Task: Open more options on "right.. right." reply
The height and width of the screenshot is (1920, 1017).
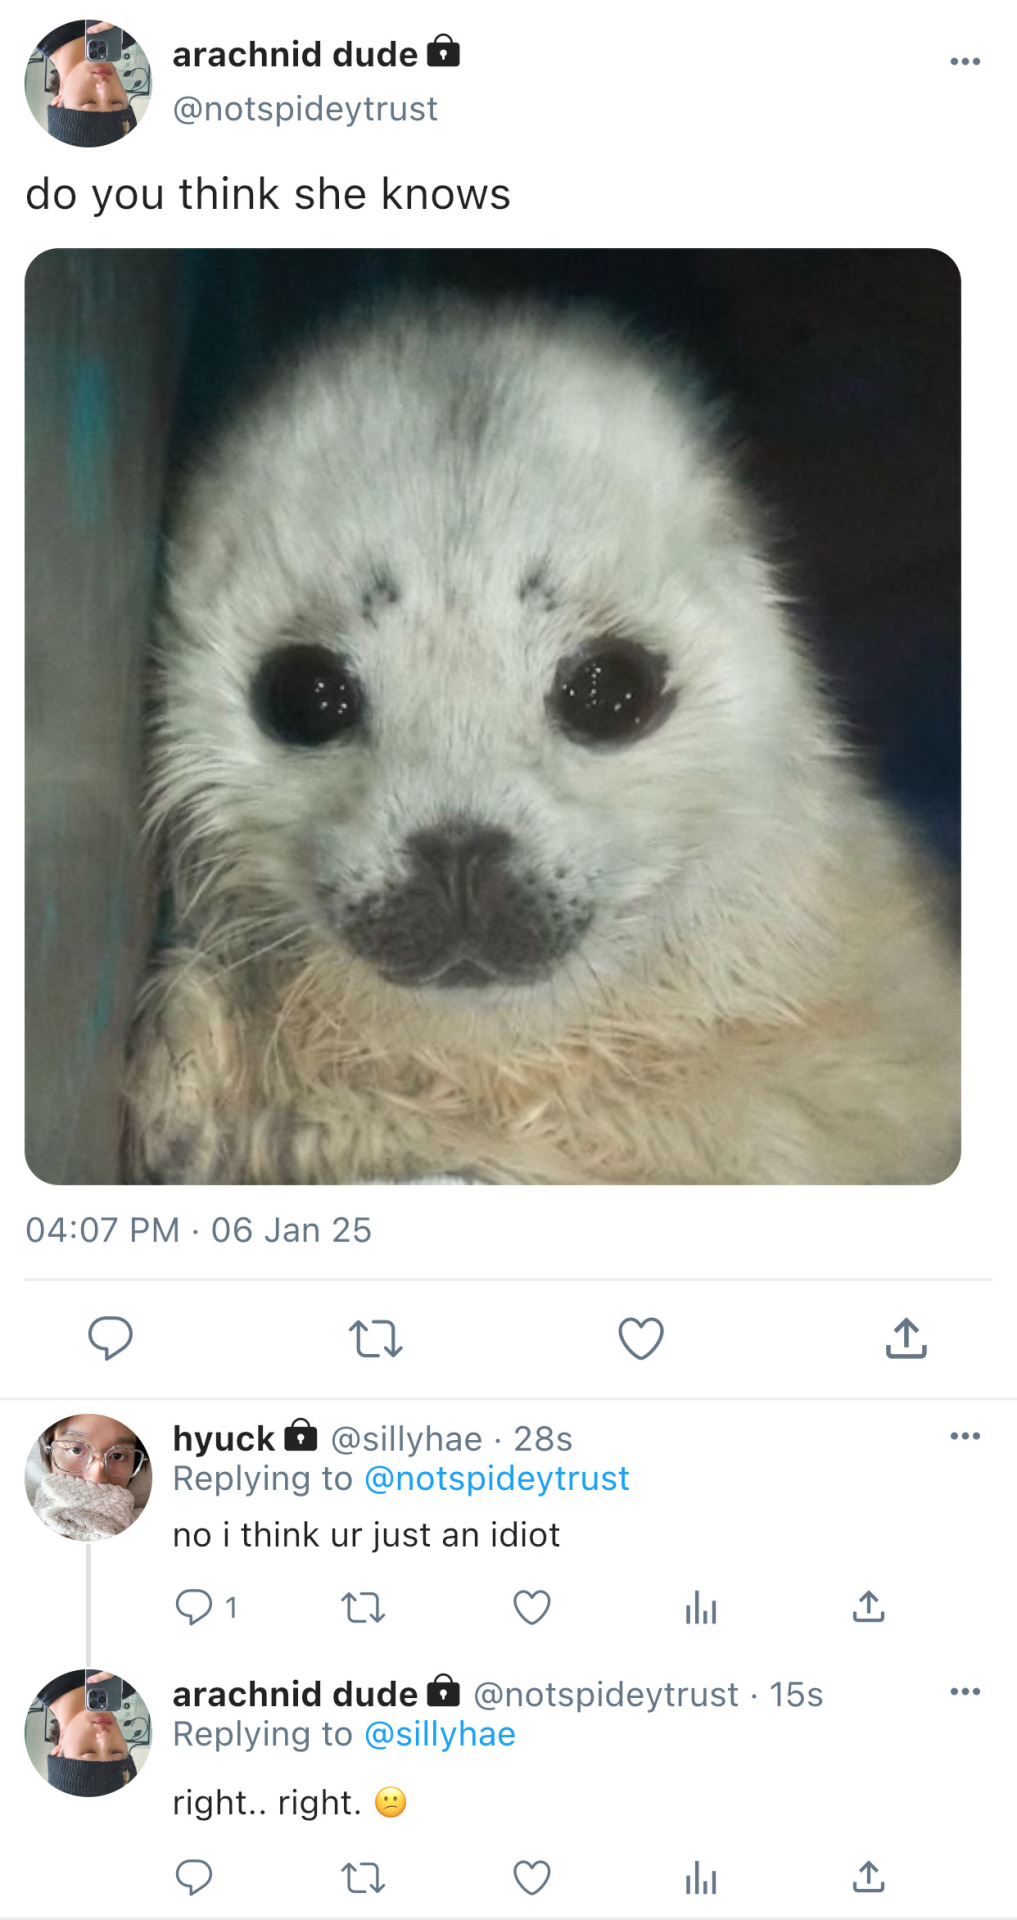Action: click(965, 1692)
